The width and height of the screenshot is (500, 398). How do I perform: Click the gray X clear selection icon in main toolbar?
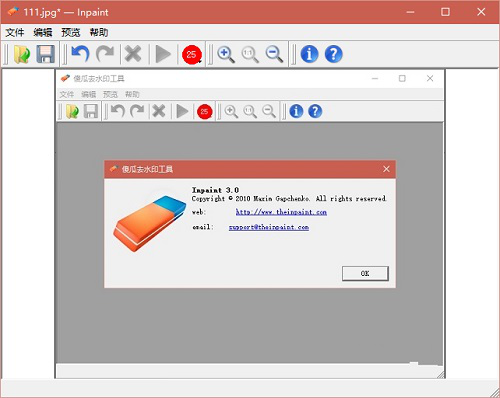(133, 54)
